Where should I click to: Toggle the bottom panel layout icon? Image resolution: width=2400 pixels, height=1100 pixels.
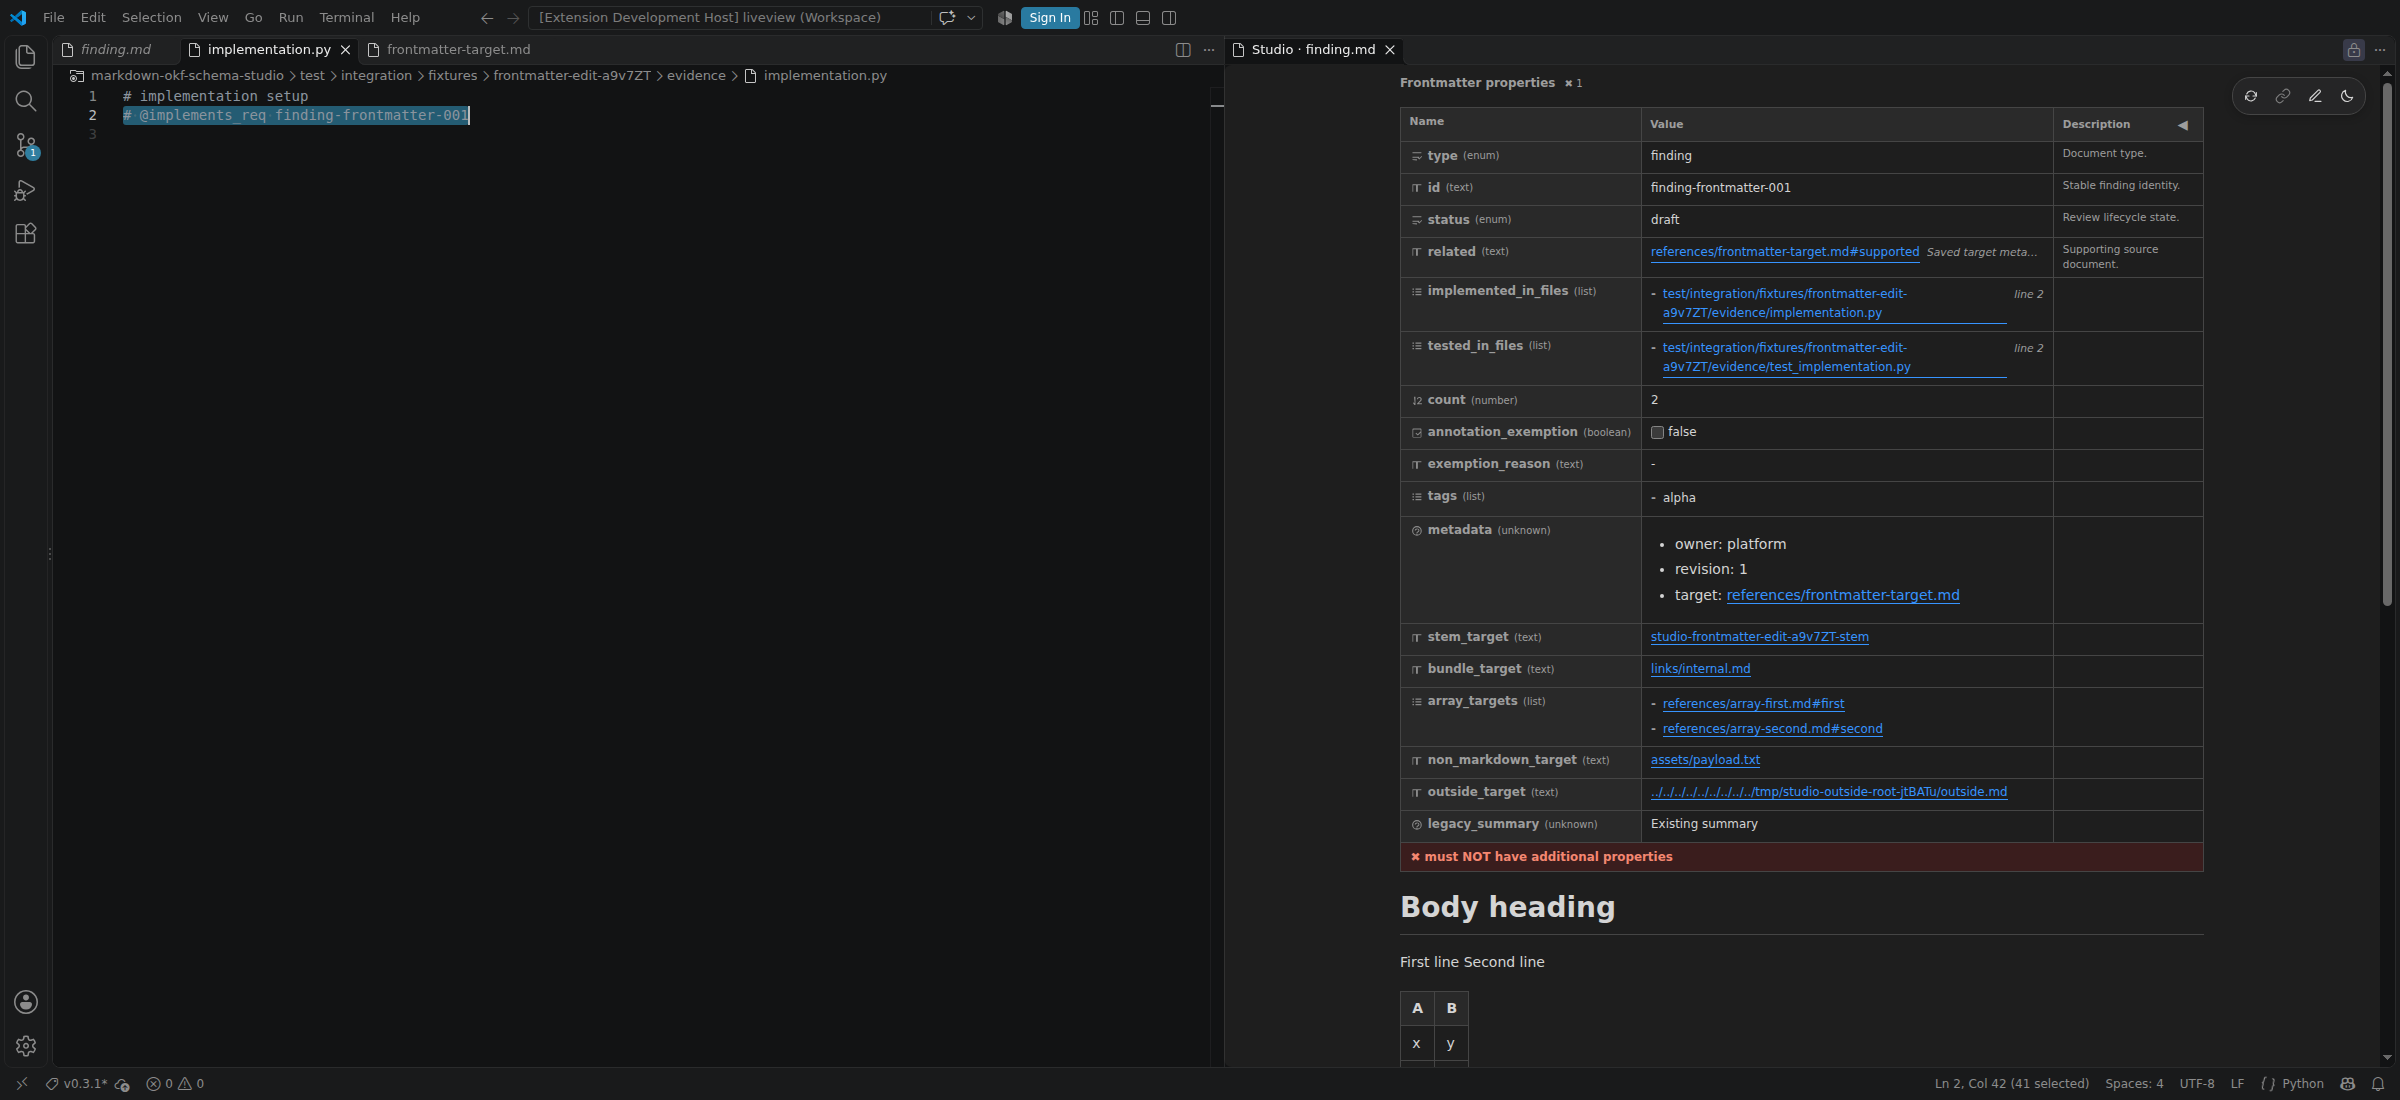click(x=1143, y=18)
